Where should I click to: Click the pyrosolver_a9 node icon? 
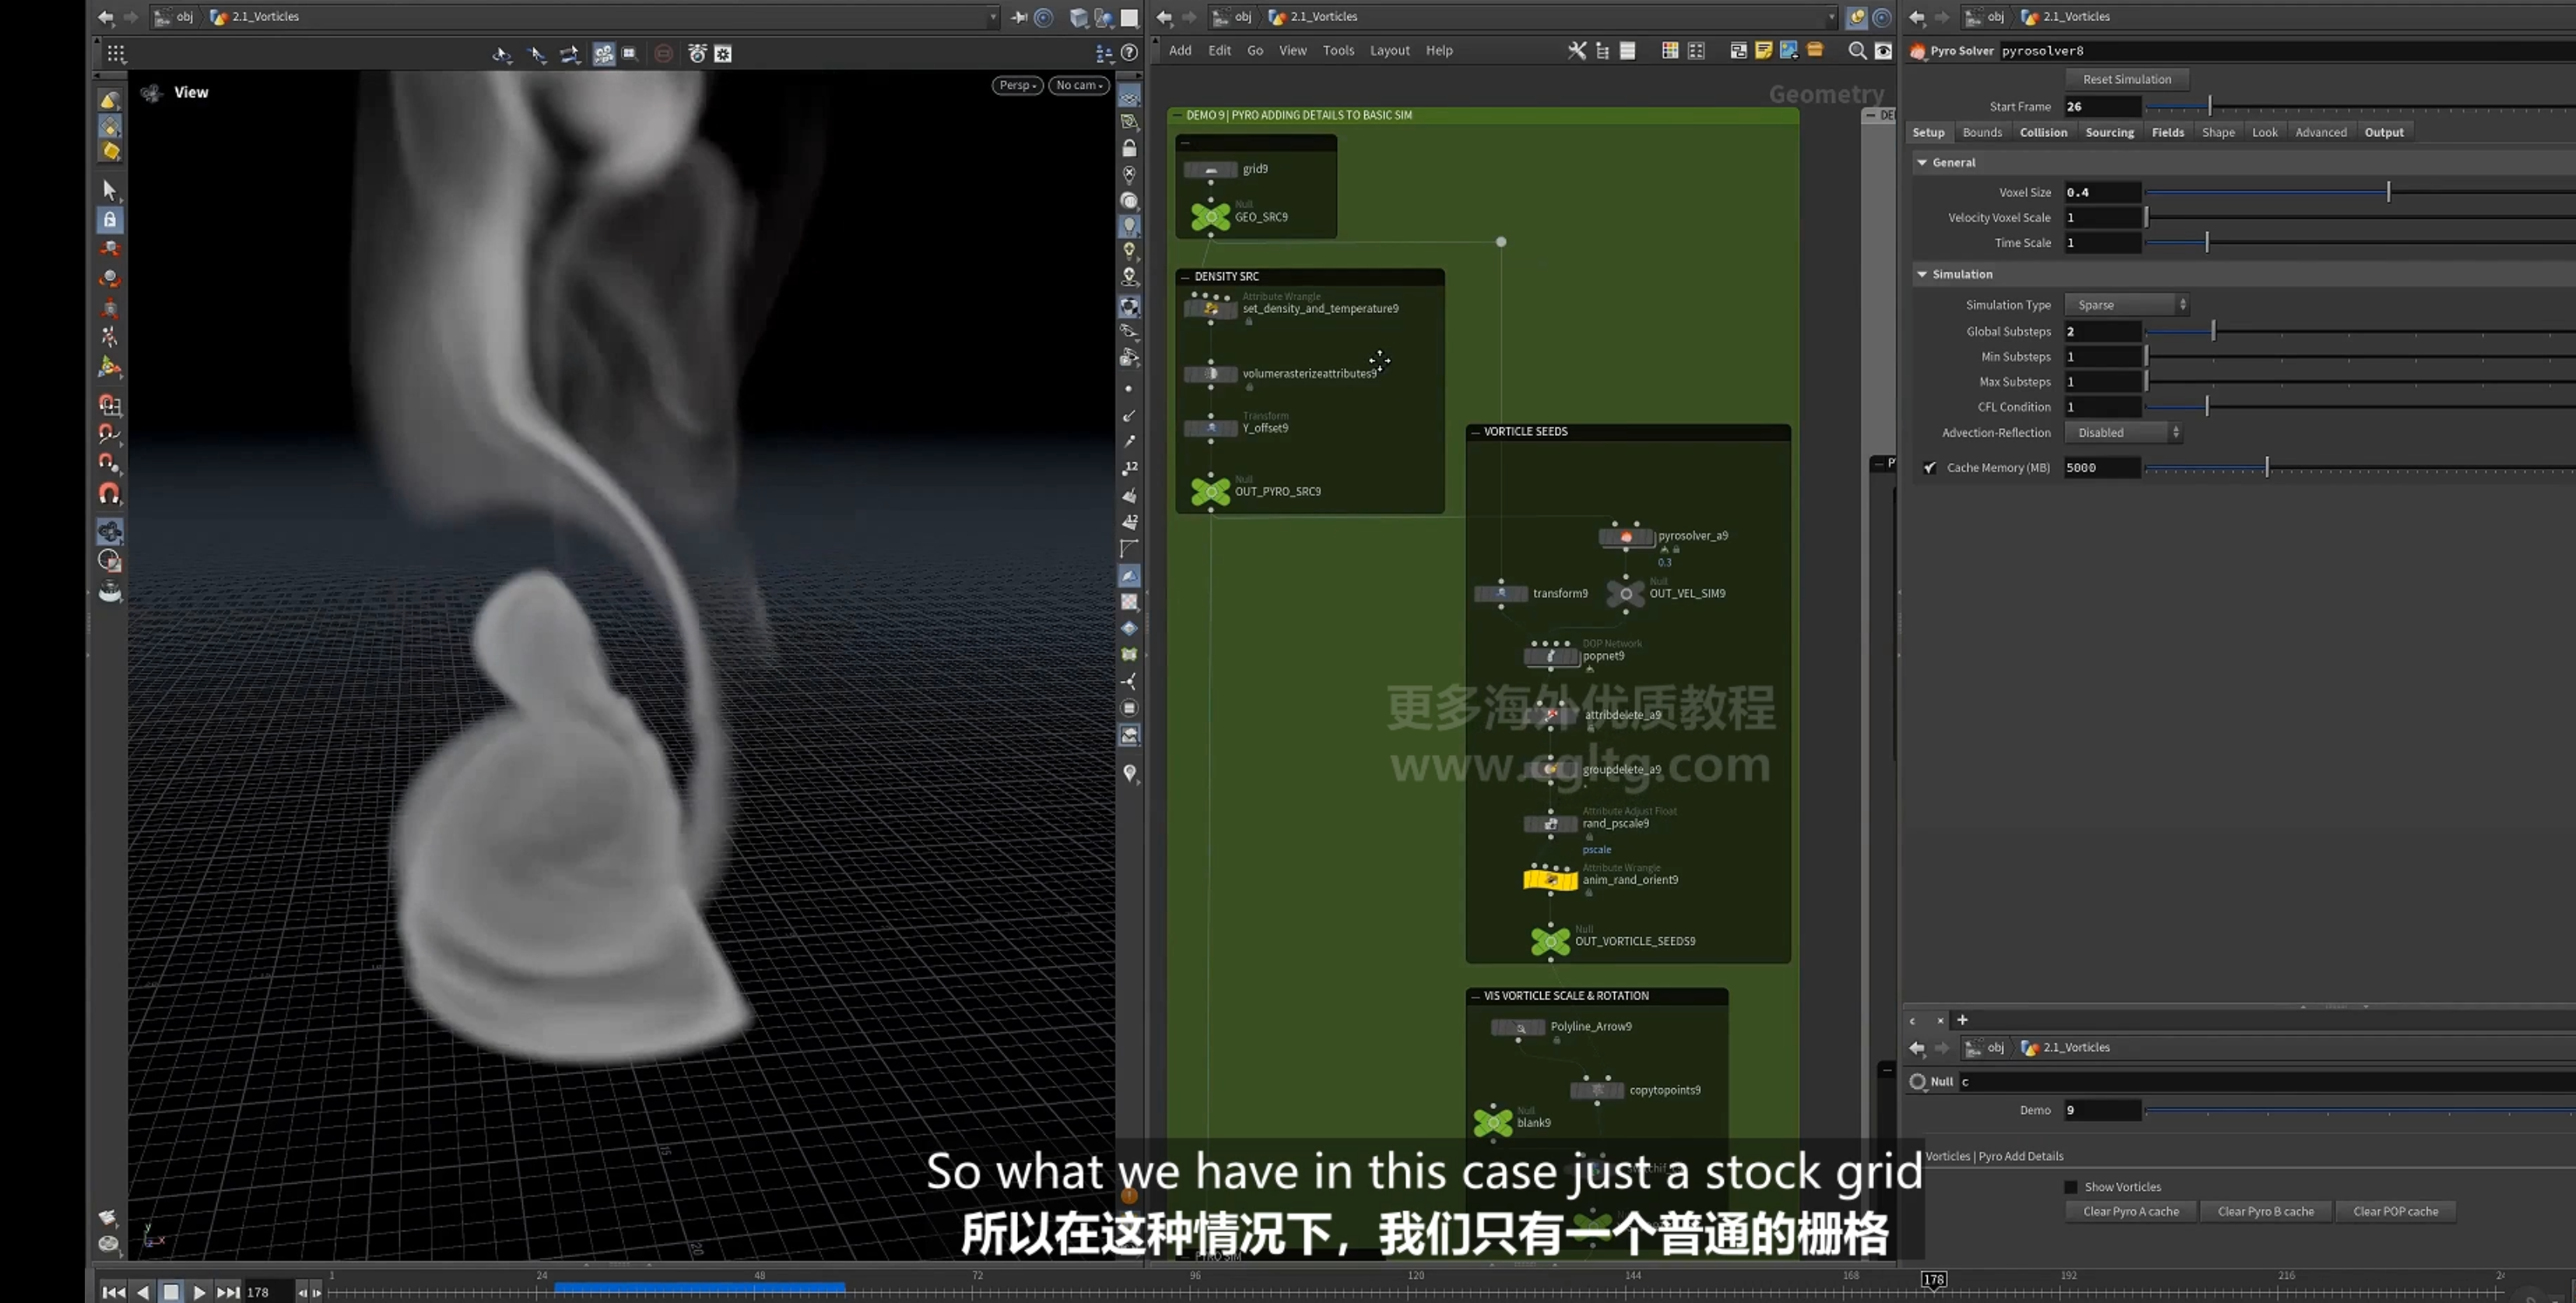(x=1626, y=537)
